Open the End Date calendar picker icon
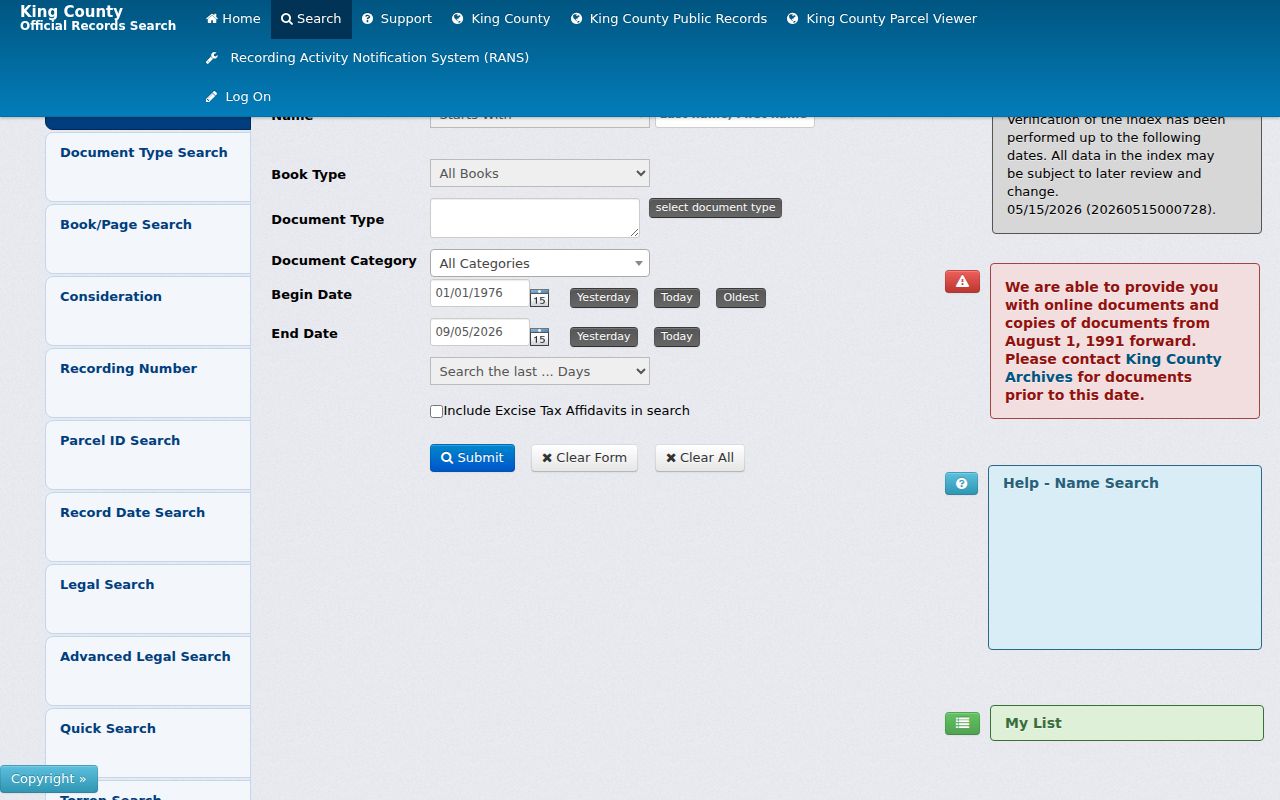The width and height of the screenshot is (1280, 800). 539,337
